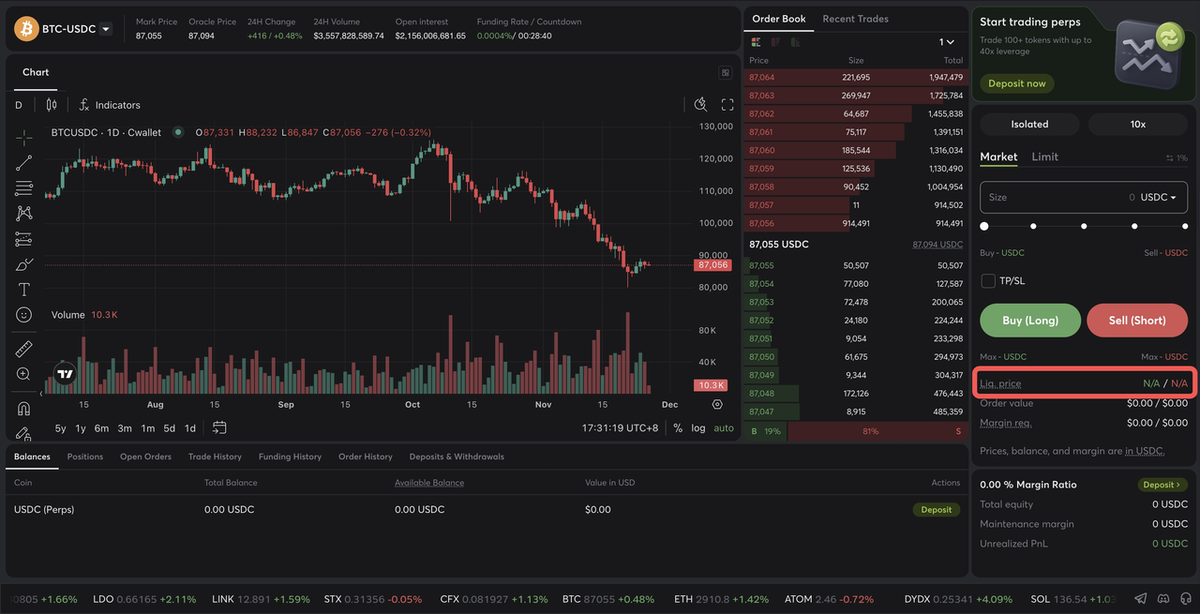Switch to the Recent Trades tab
The height and width of the screenshot is (614, 1200).
pyautogui.click(x=855, y=19)
